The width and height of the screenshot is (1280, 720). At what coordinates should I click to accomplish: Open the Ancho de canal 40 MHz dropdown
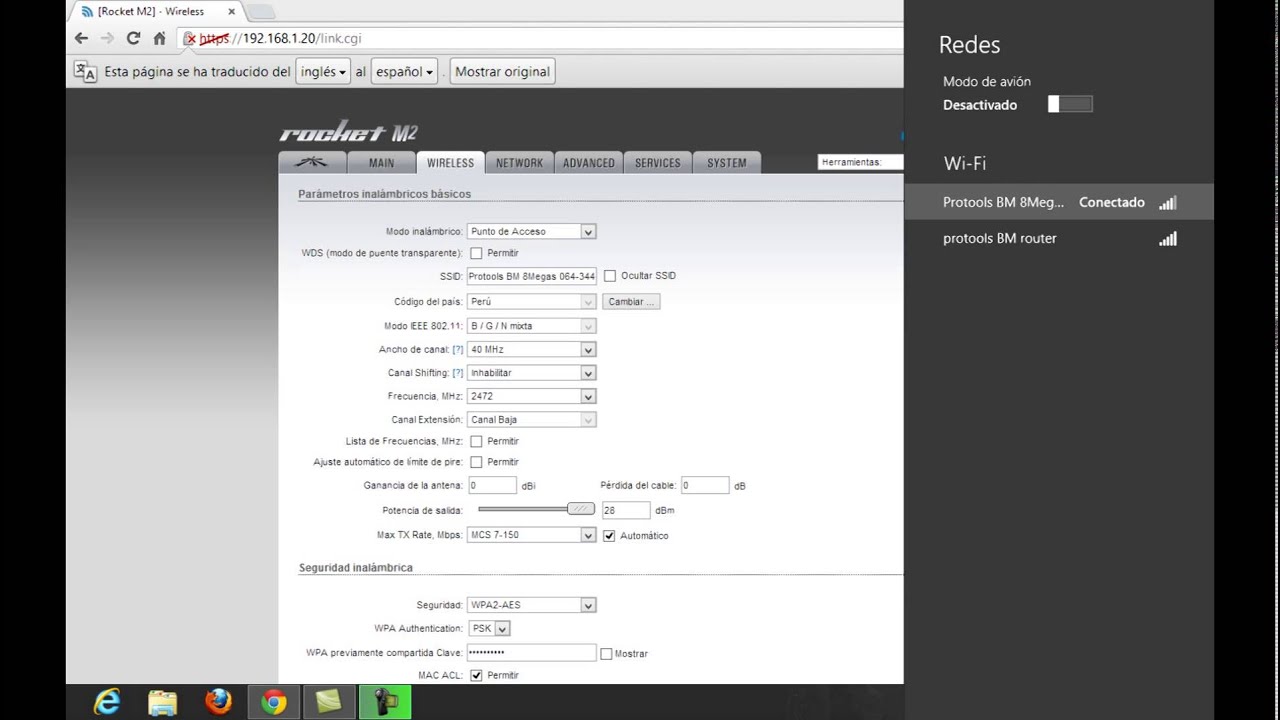click(x=532, y=349)
